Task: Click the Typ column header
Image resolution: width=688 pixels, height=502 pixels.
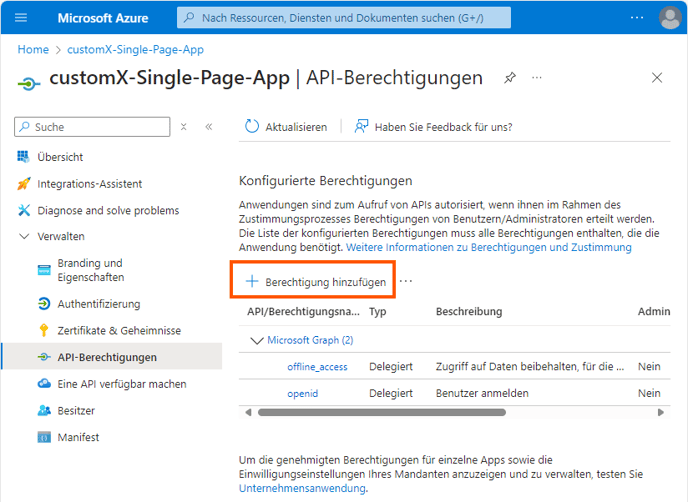Action: [377, 312]
